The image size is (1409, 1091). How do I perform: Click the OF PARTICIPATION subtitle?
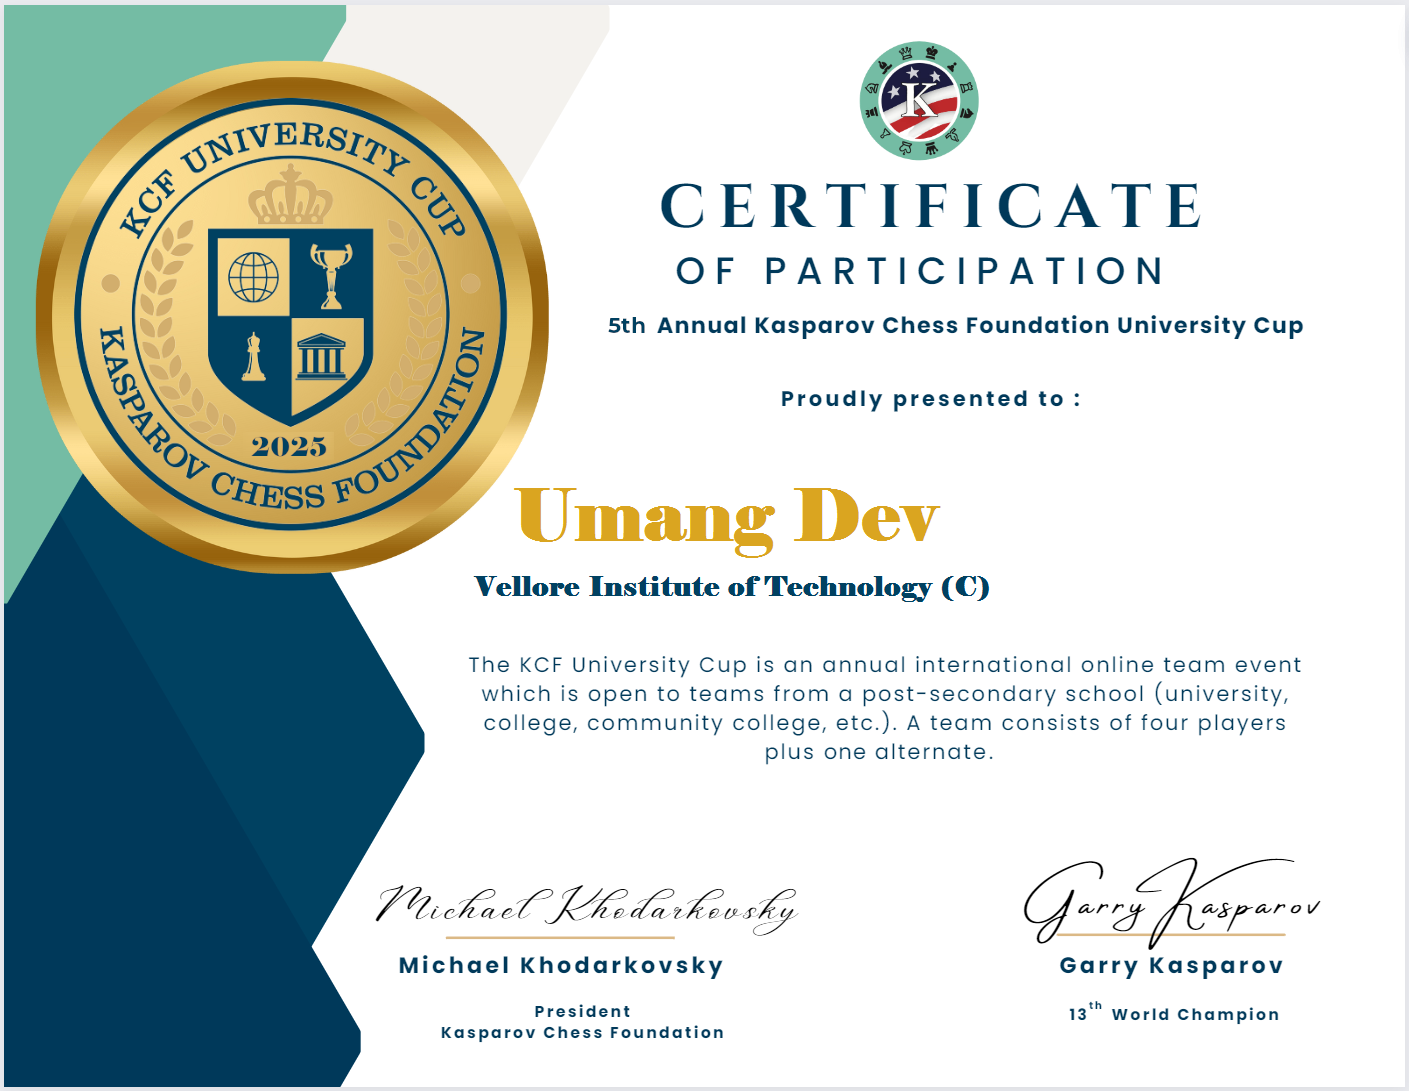920,271
